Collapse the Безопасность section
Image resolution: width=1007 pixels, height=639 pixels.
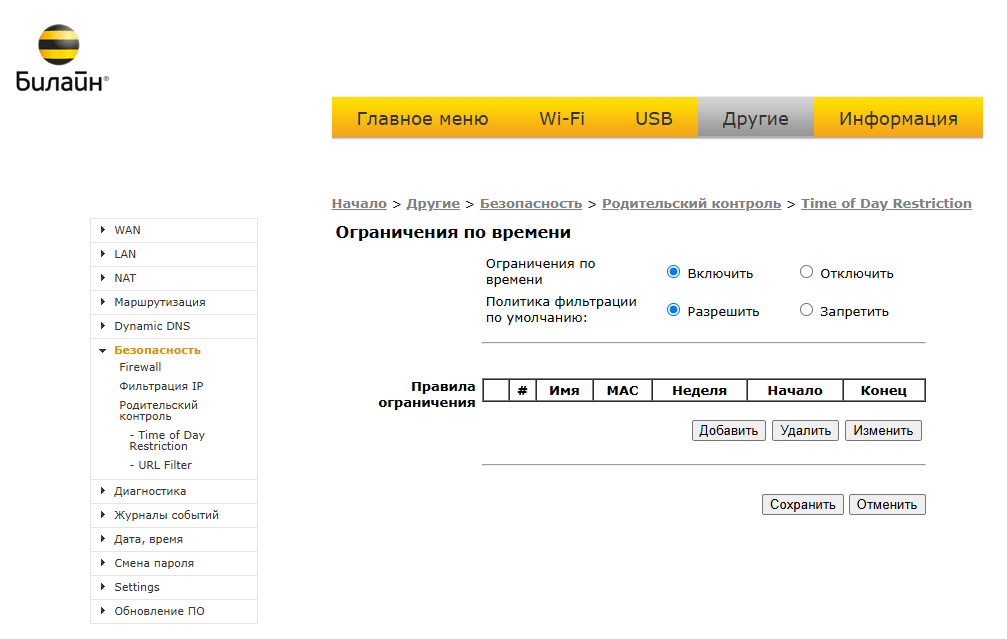[103, 350]
